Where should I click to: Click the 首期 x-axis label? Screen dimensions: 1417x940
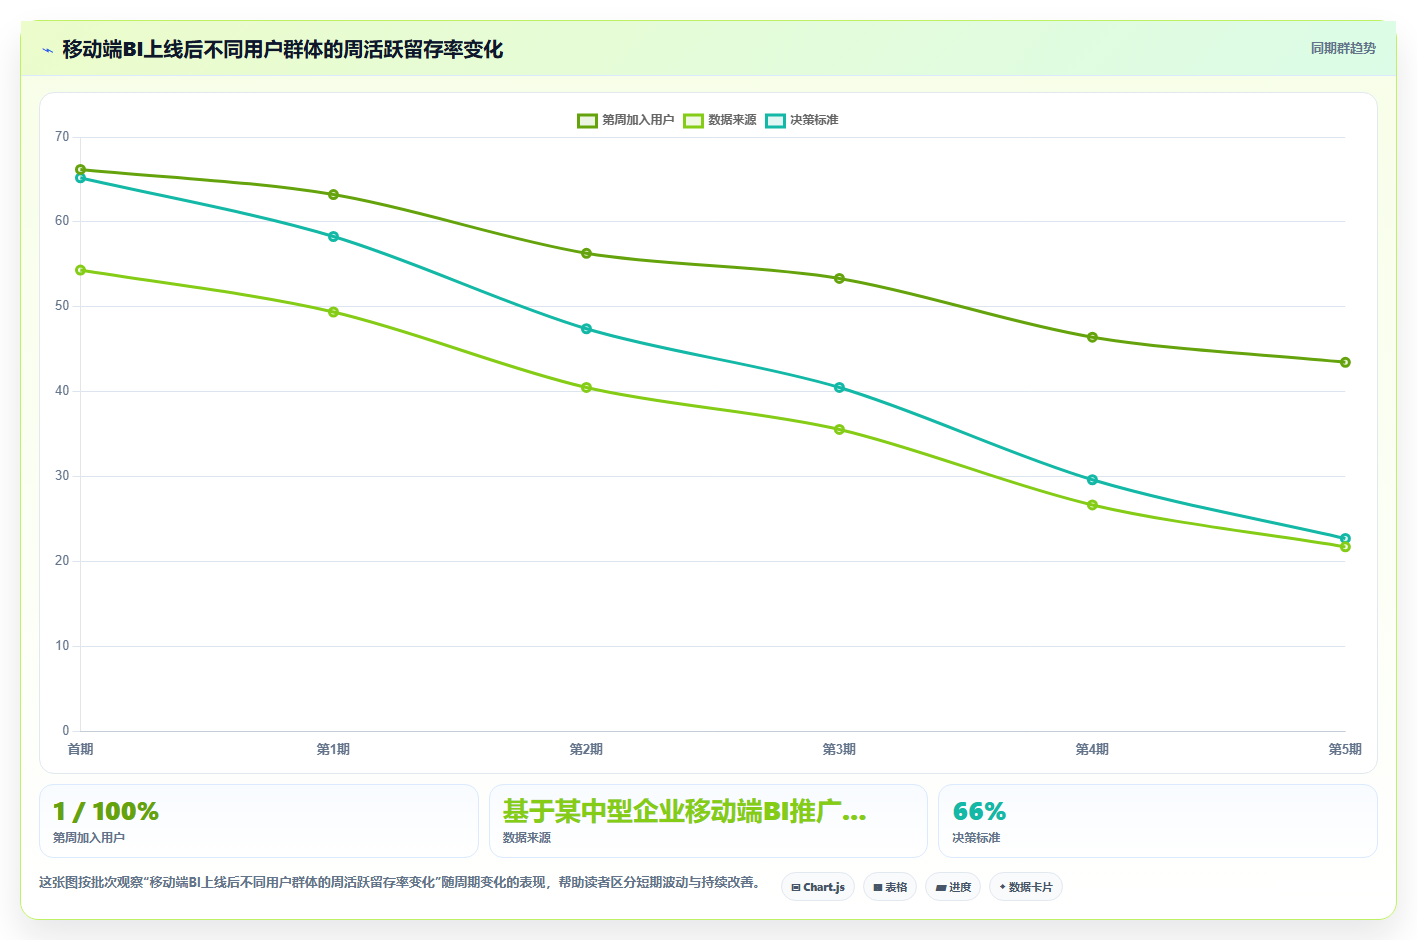pos(80,749)
